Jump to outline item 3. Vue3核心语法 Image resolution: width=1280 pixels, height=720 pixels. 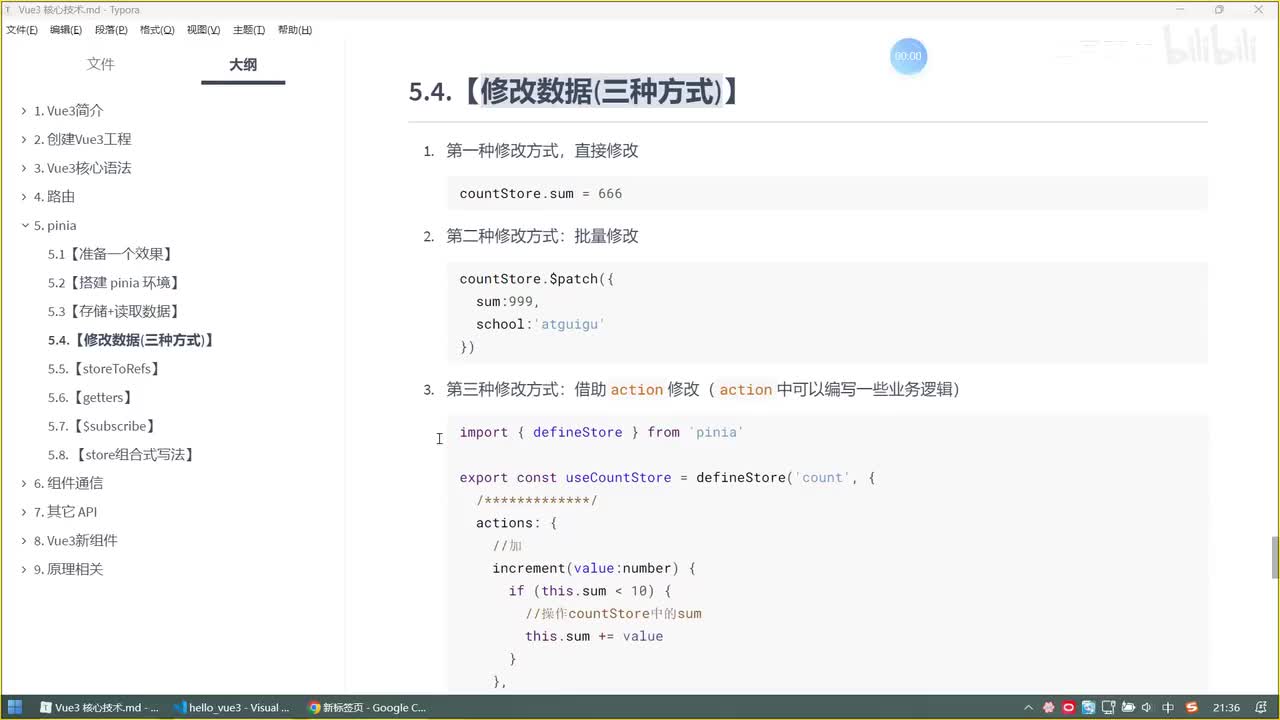(83, 168)
